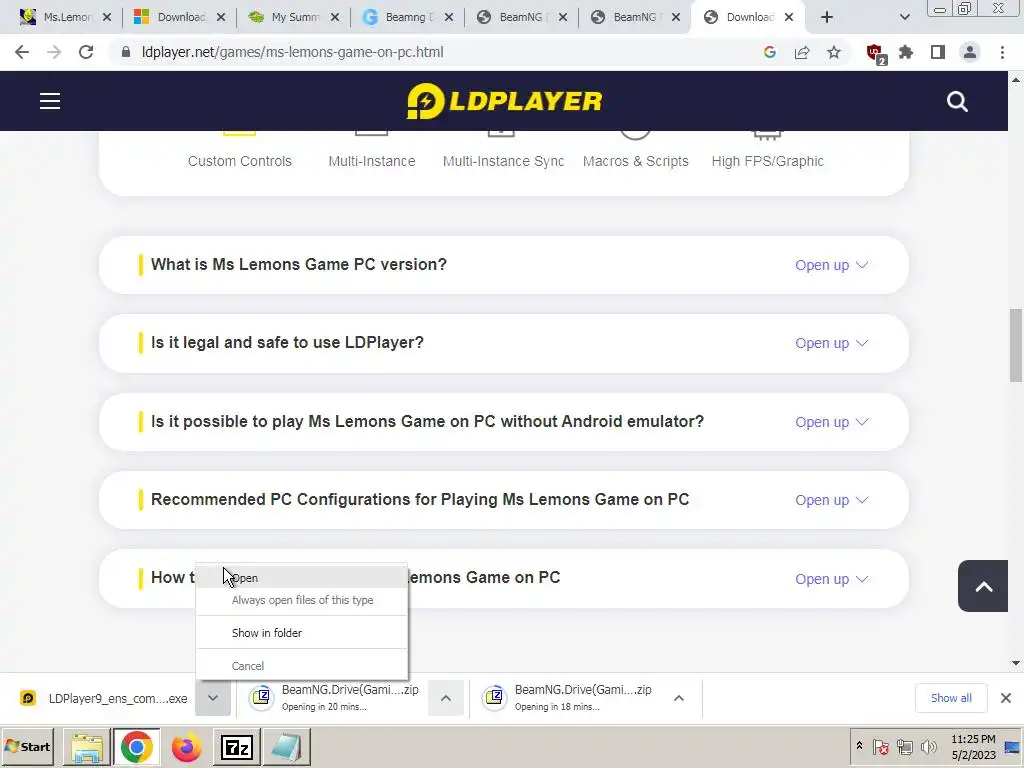Screen dimensions: 1024x768
Task: Click the notepad icon in taskbar
Action: pos(286,747)
